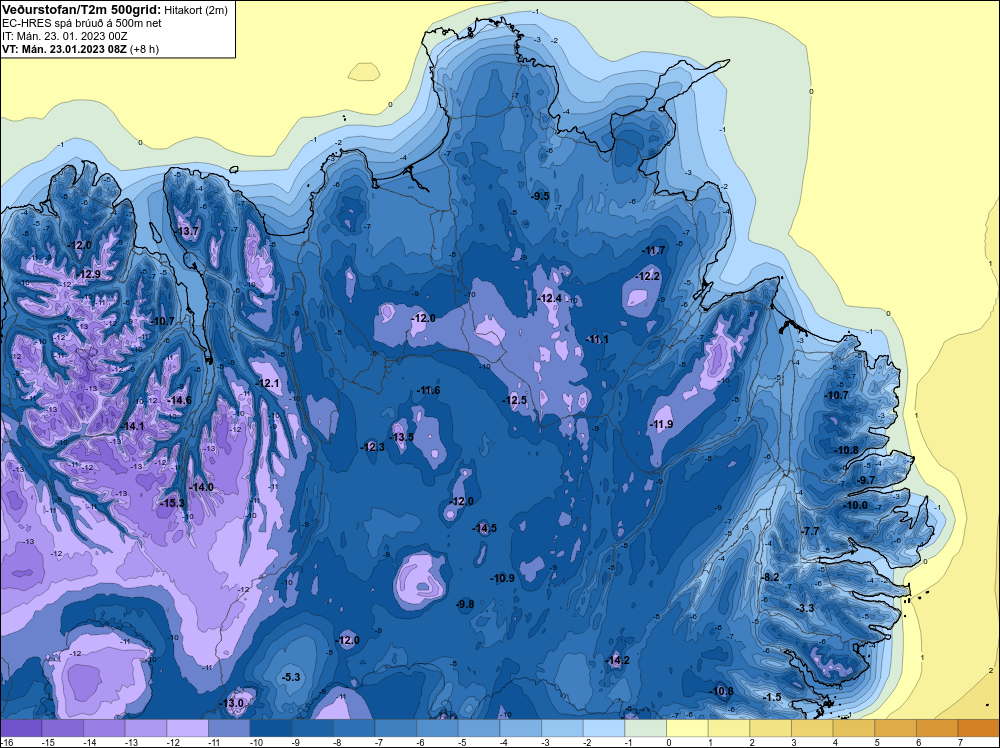Click the -11.9 temperature label
This screenshot has height=748, width=1000.
[x=661, y=425]
